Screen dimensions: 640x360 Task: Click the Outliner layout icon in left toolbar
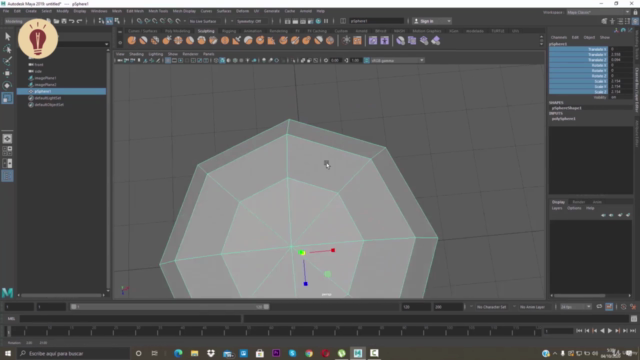click(x=7, y=176)
